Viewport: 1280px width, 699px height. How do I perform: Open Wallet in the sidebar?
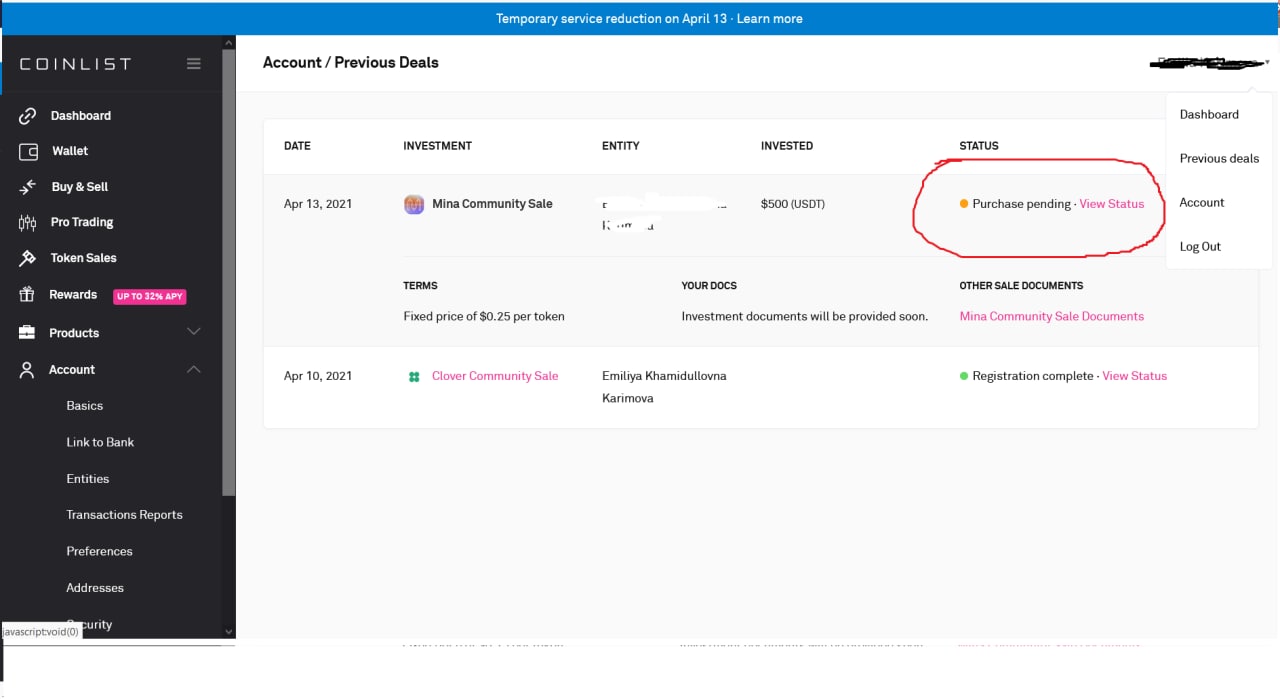point(70,151)
